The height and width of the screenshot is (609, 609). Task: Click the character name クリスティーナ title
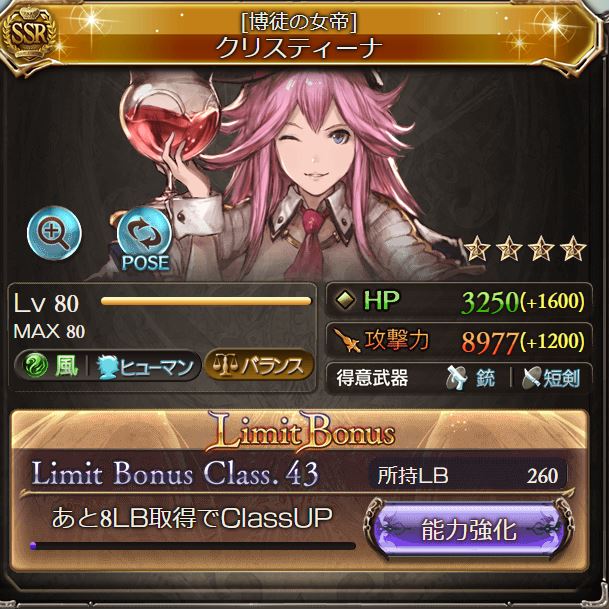299,49
